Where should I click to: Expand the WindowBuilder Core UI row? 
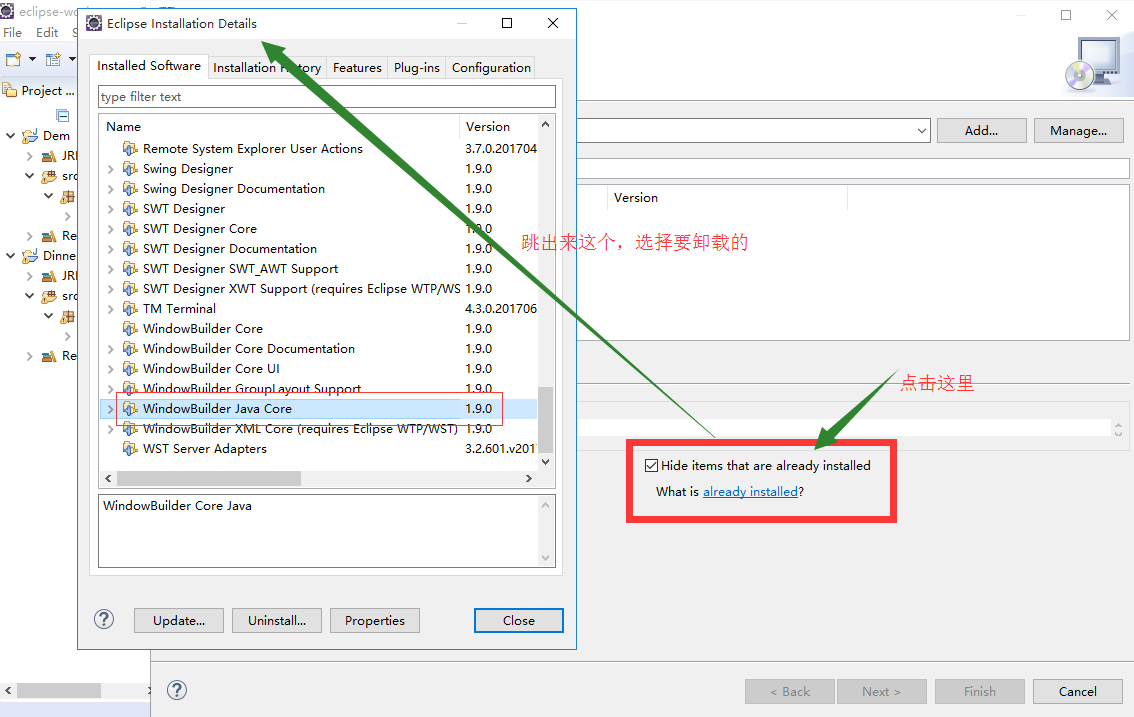111,369
